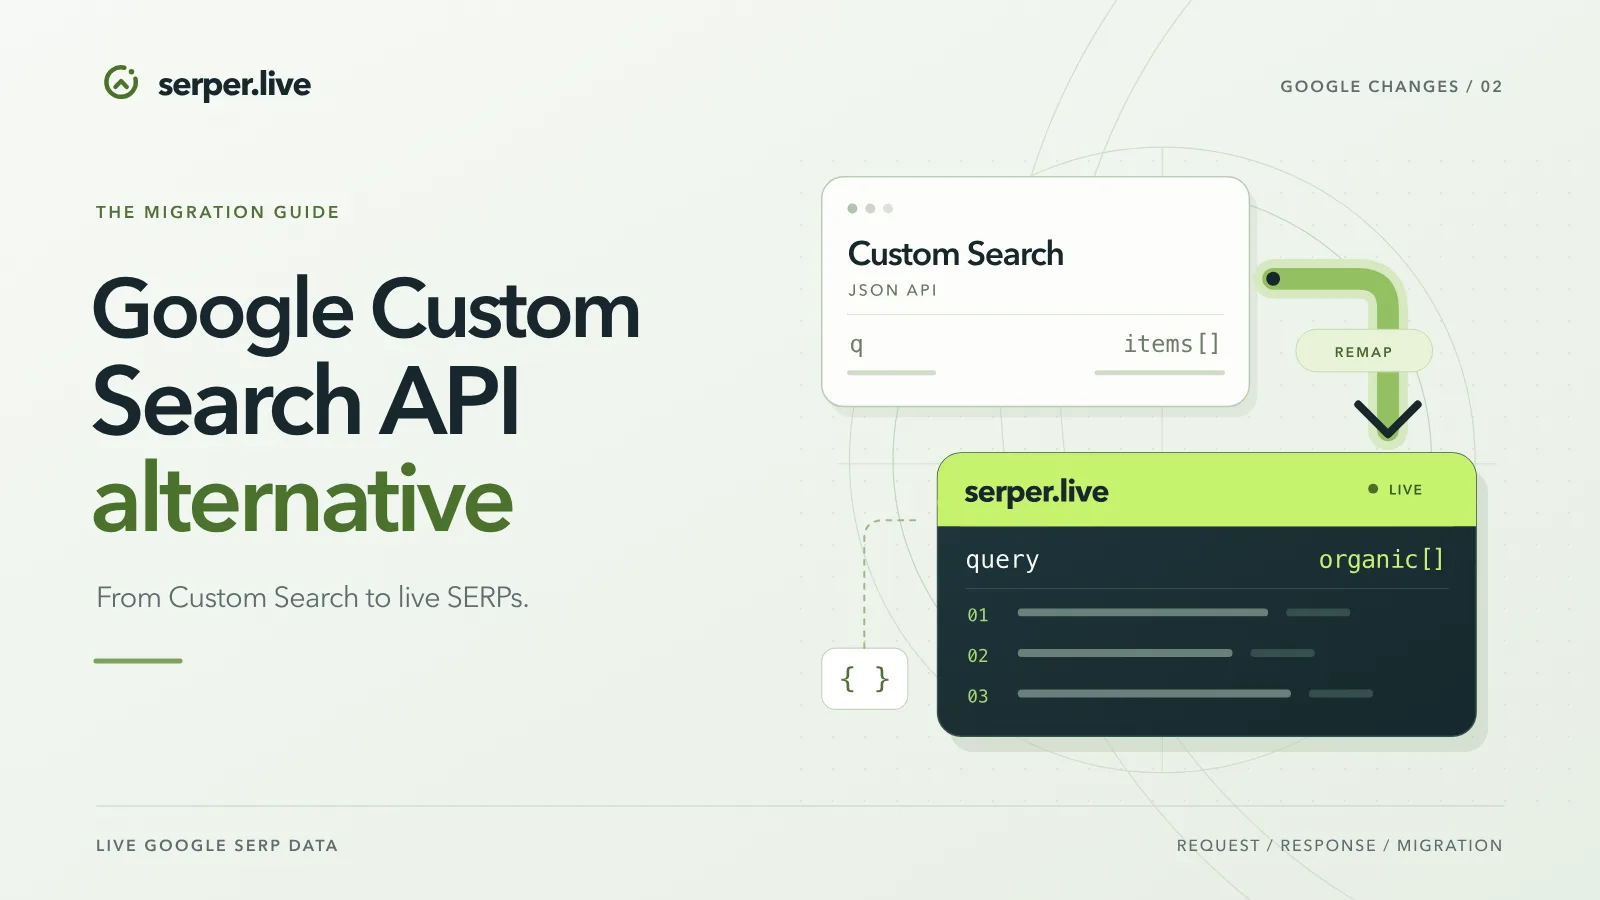The height and width of the screenshot is (900, 1600).
Task: Click the down chevron arrow below REMAP
Action: 1388,419
